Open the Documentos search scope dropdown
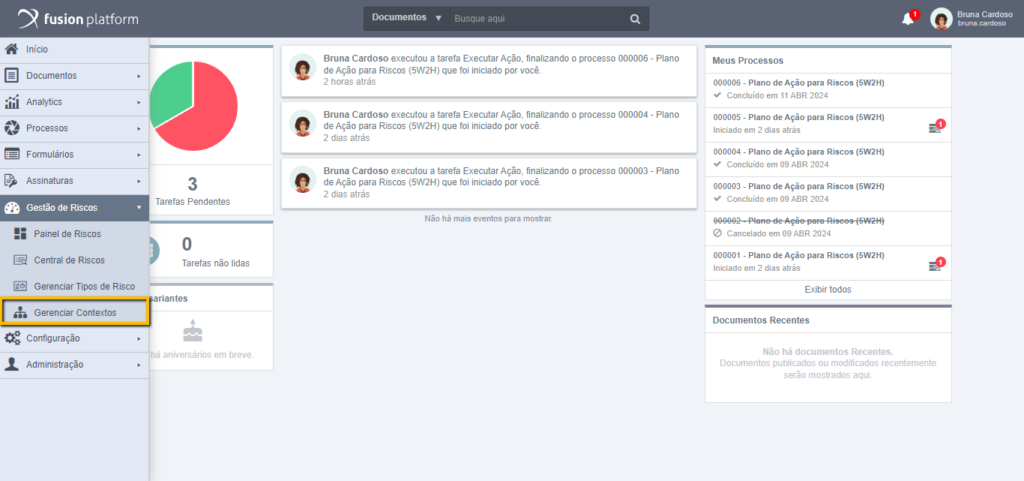 point(406,18)
